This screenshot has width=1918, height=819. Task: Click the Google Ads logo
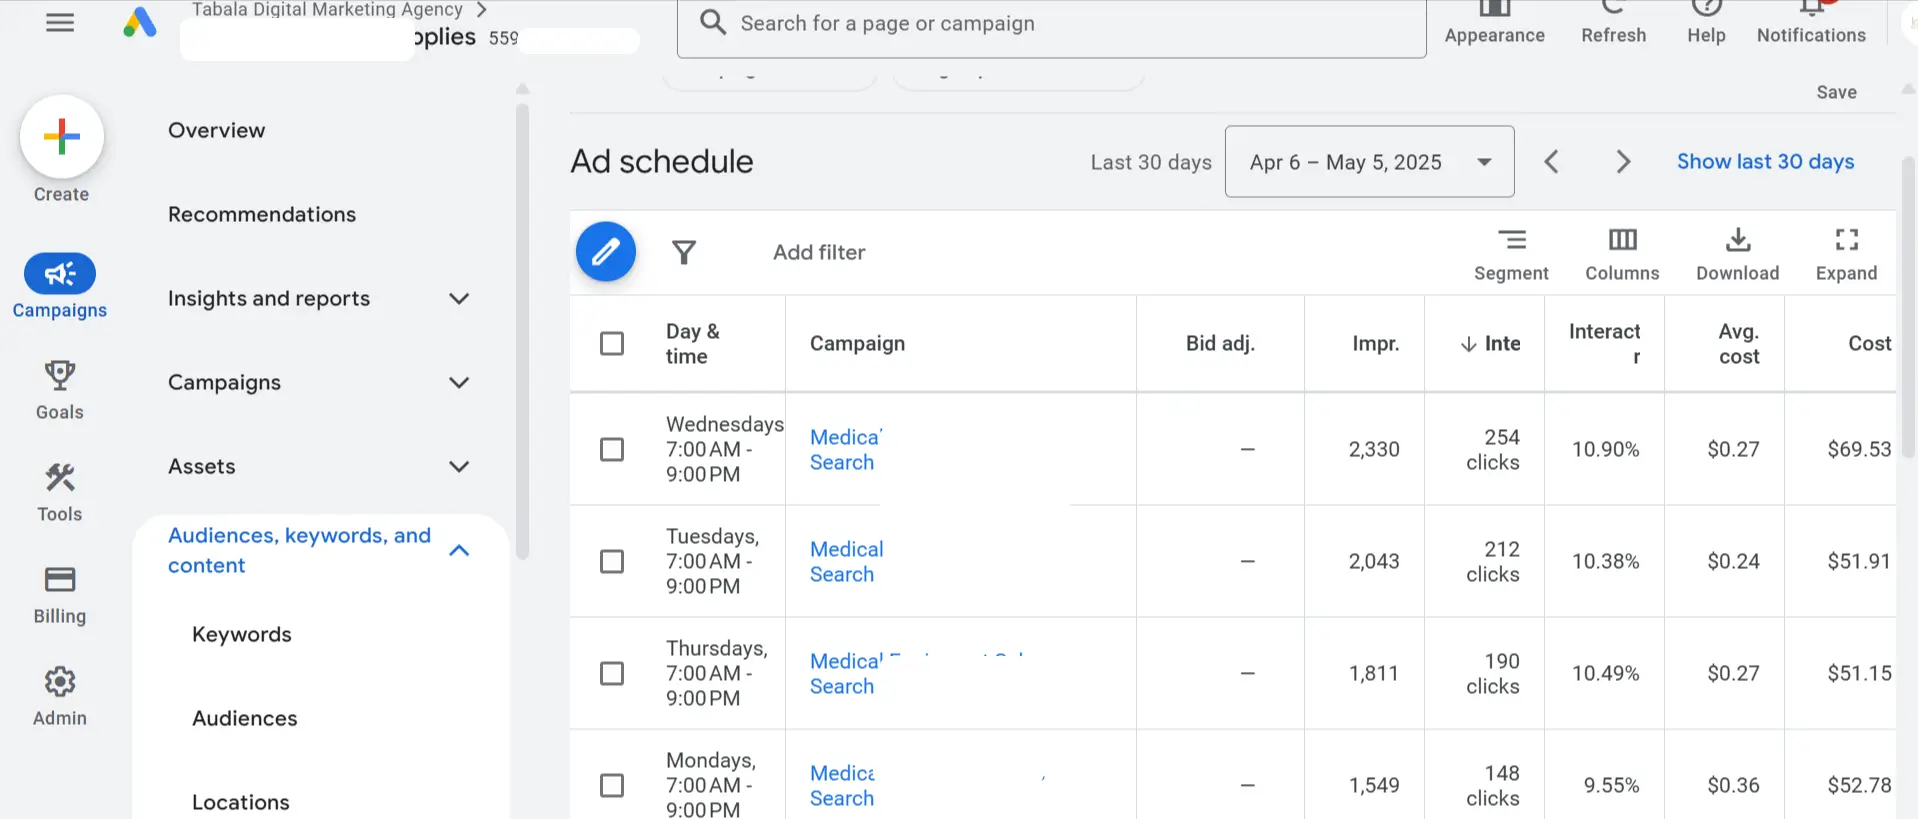(140, 22)
